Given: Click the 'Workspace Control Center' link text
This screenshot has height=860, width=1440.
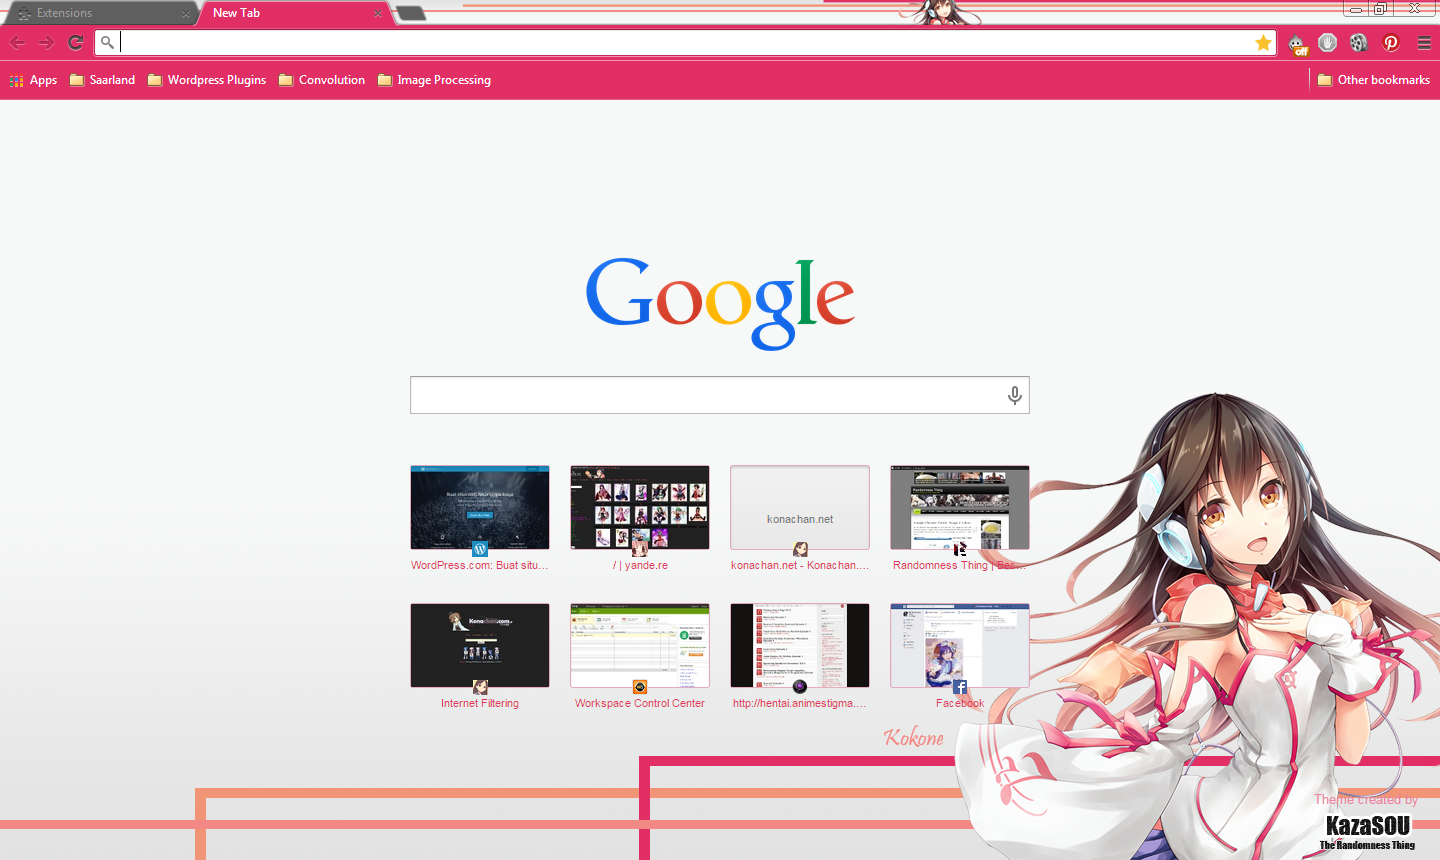Looking at the screenshot, I should click(x=640, y=703).
